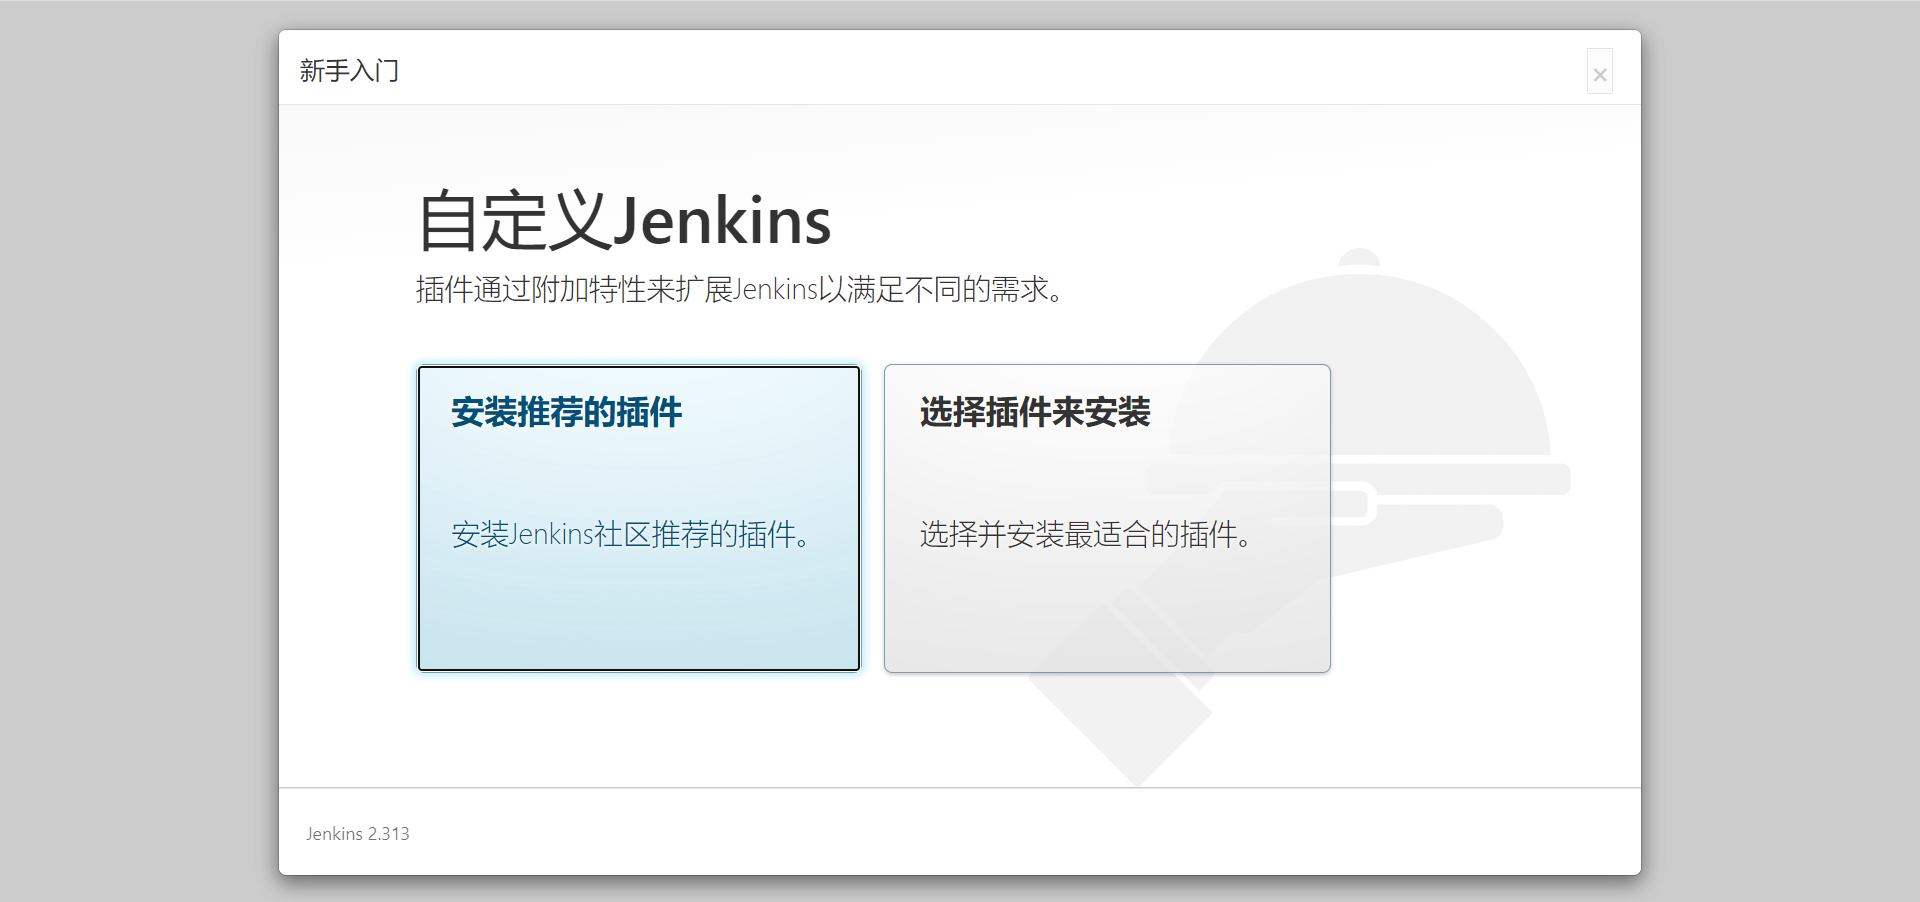Click the 安装推荐的插件 bold heading
Screen dimensions: 1920x902
pos(566,412)
